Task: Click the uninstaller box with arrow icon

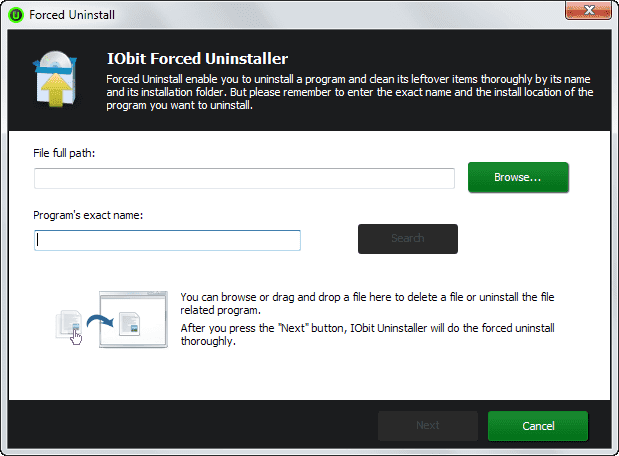Action: coord(54,79)
